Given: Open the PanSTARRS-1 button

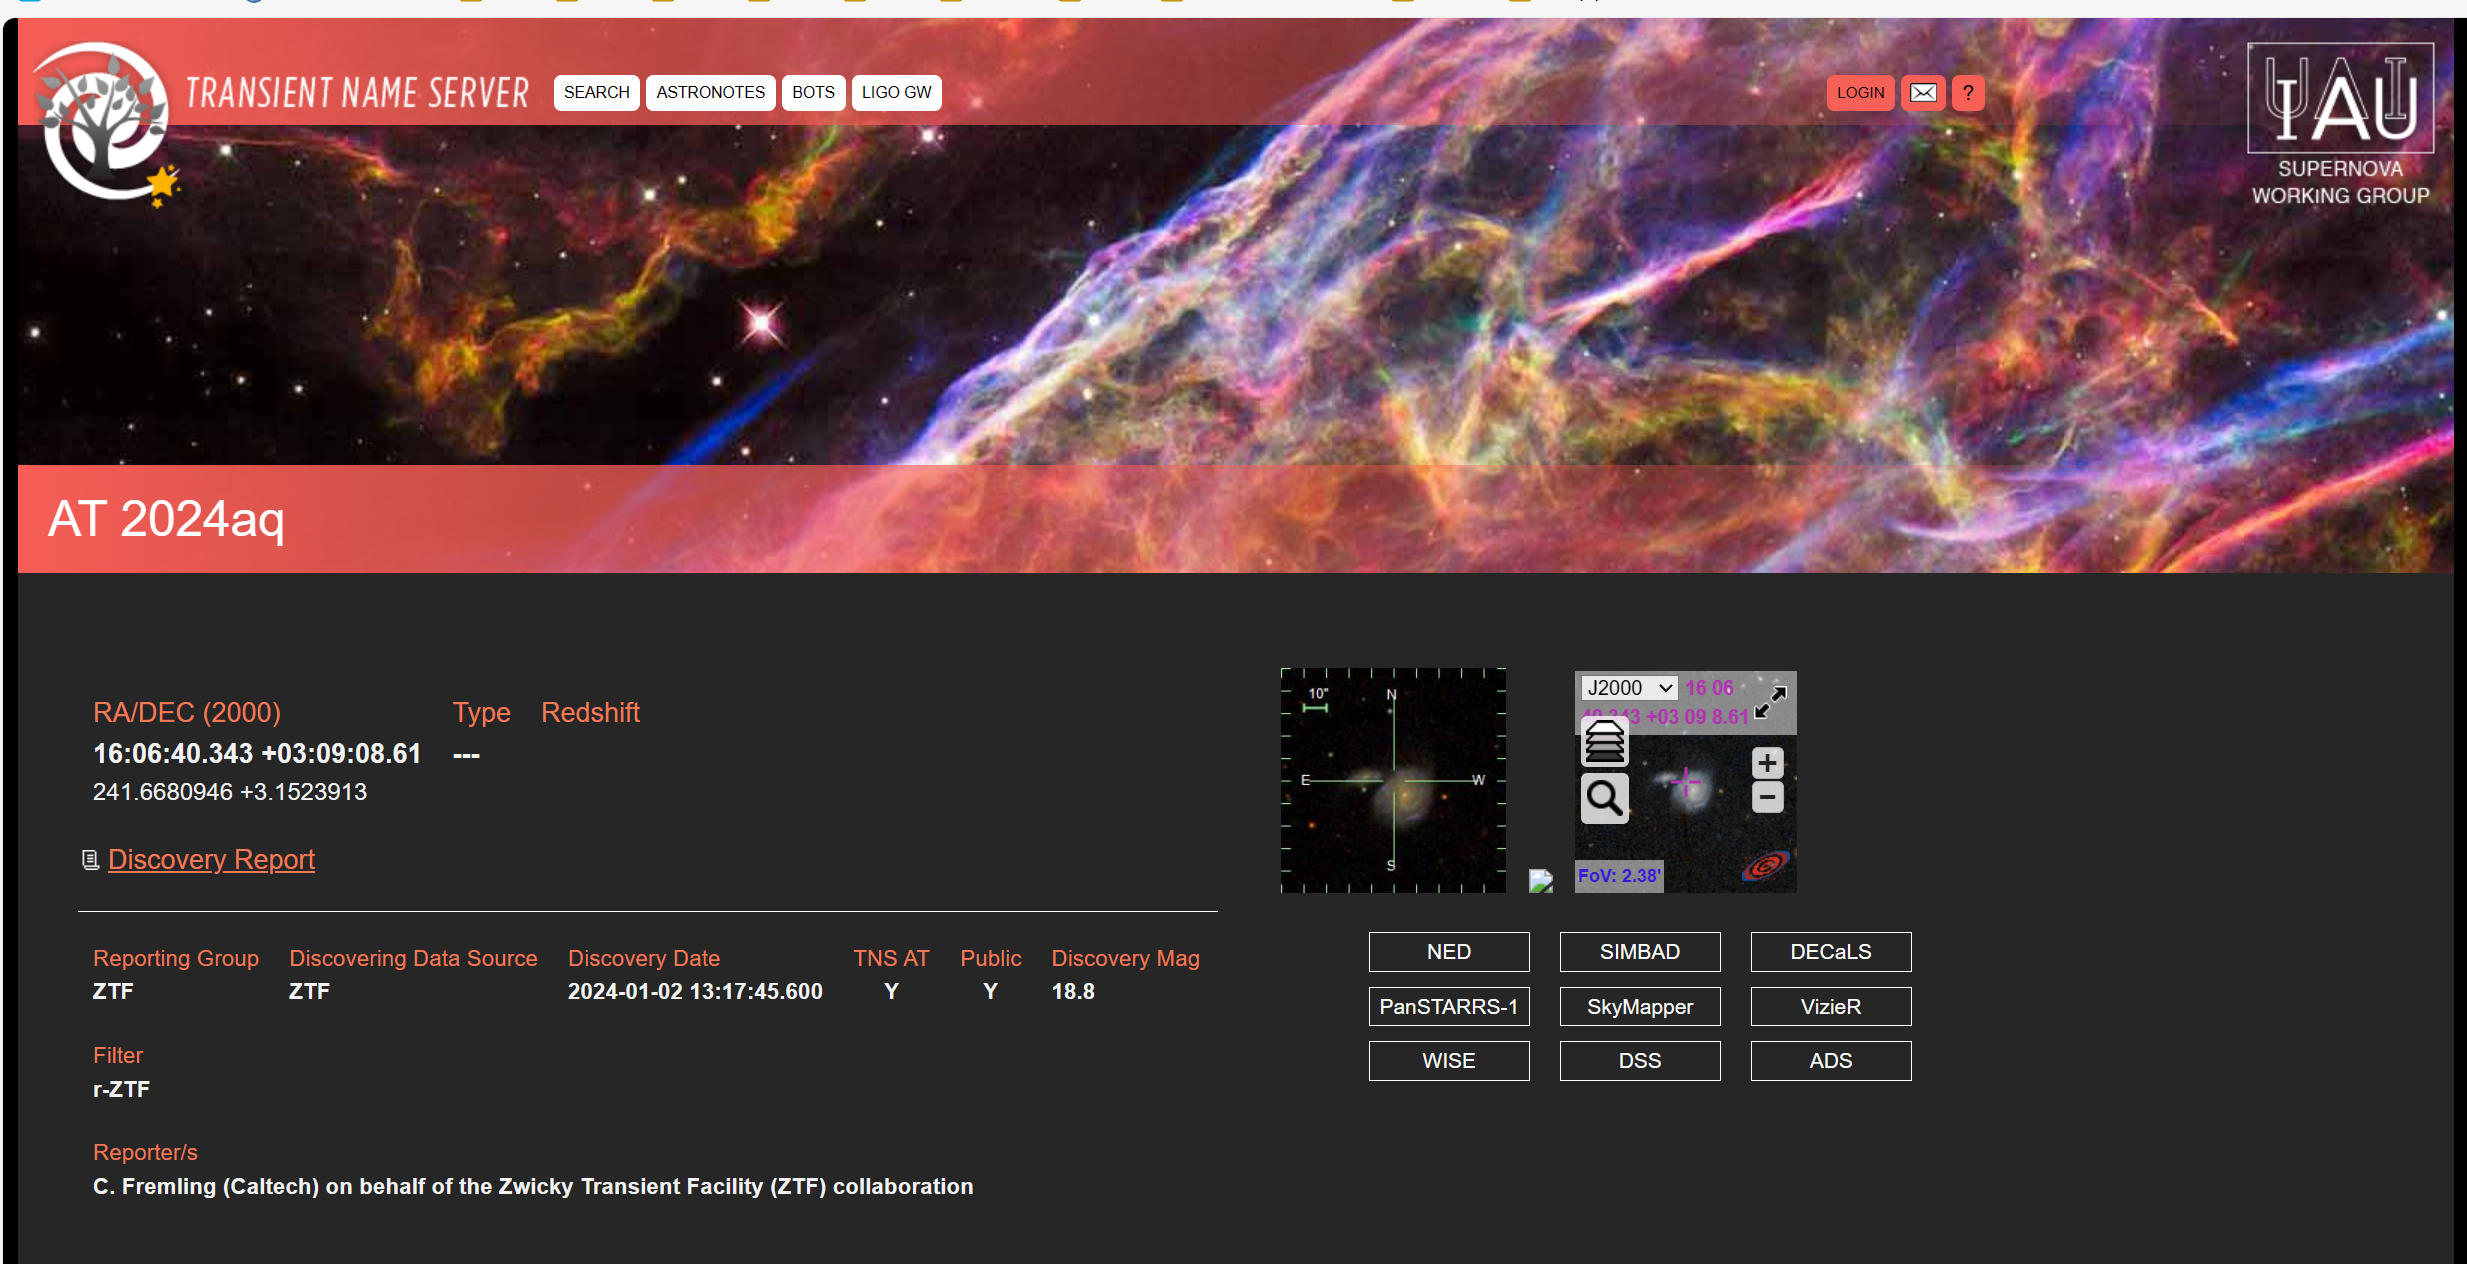Looking at the screenshot, I should (1448, 1007).
